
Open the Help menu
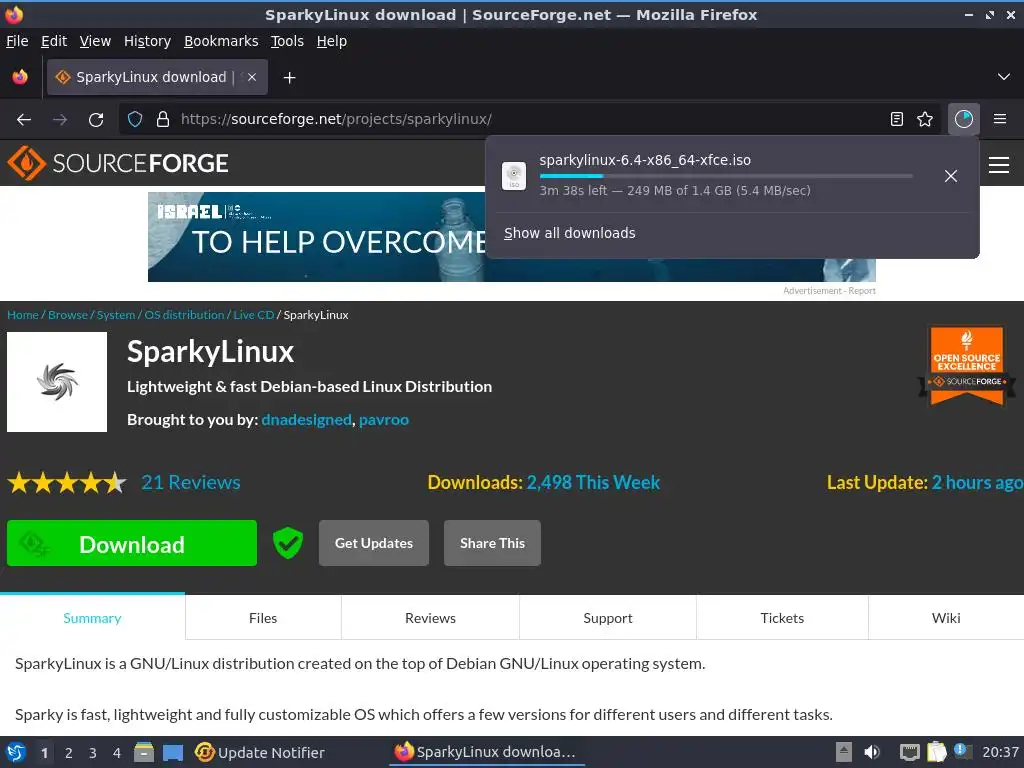tap(332, 41)
